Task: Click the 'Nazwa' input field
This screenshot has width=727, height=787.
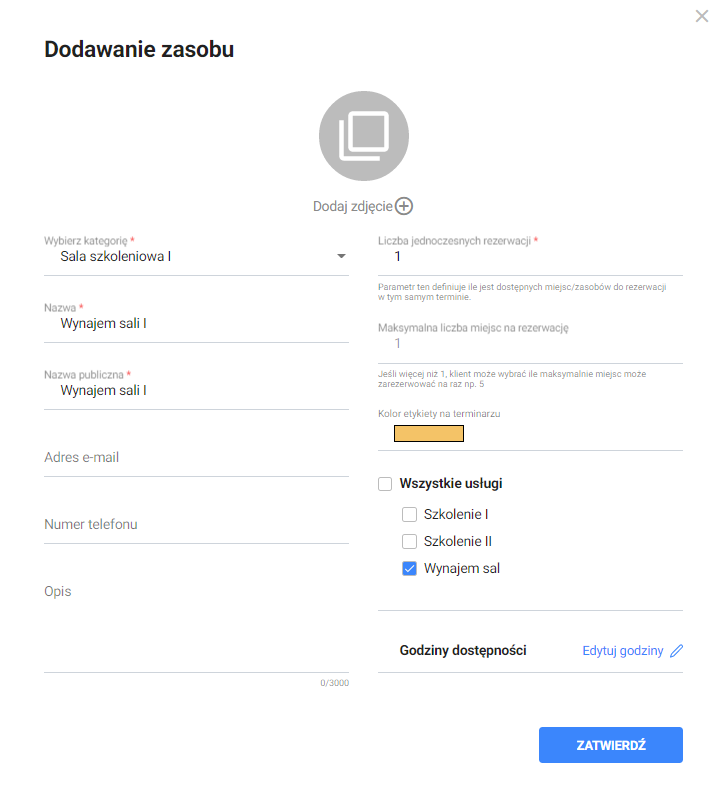Action: (196, 324)
